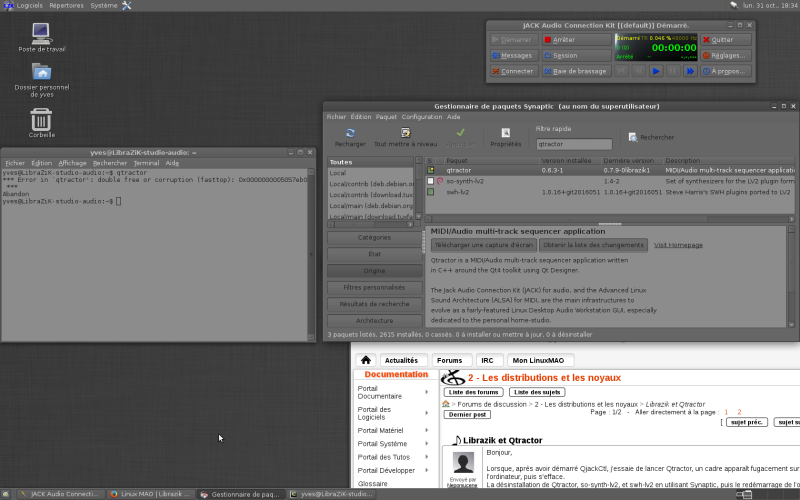Open the IRC tab on LinuxMAO
Image resolution: width=800 pixels, height=500 pixels.
pos(487,360)
